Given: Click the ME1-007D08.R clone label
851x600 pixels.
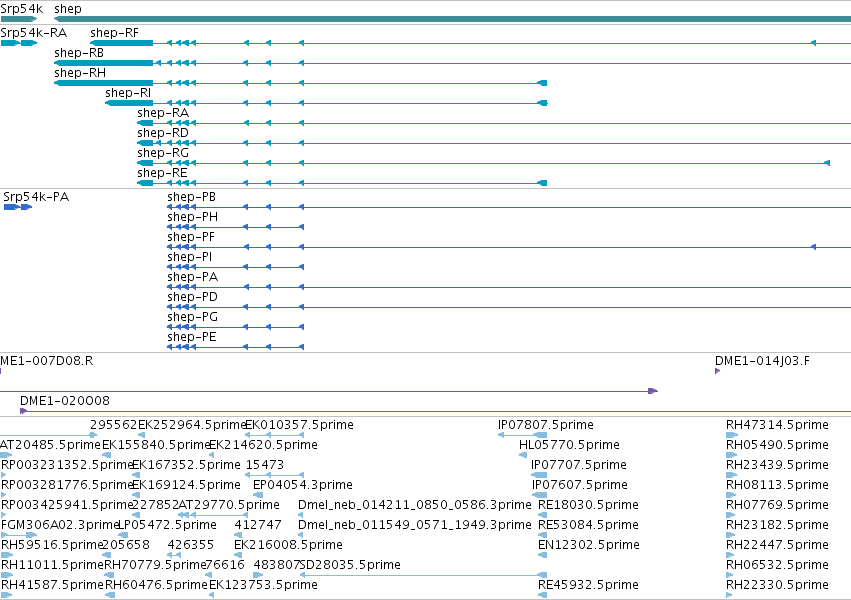Looking at the screenshot, I should click(x=47, y=361).
